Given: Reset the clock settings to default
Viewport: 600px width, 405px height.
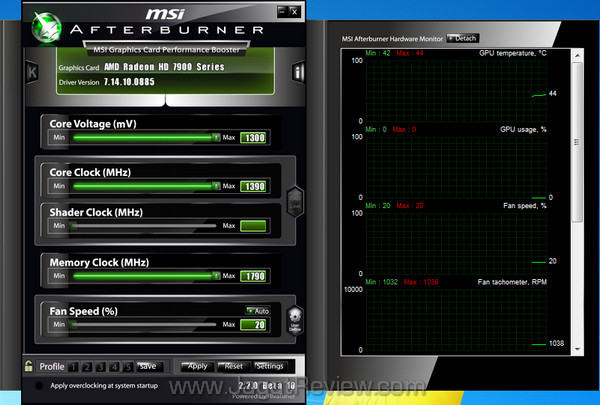Looking at the screenshot, I should tap(233, 366).
